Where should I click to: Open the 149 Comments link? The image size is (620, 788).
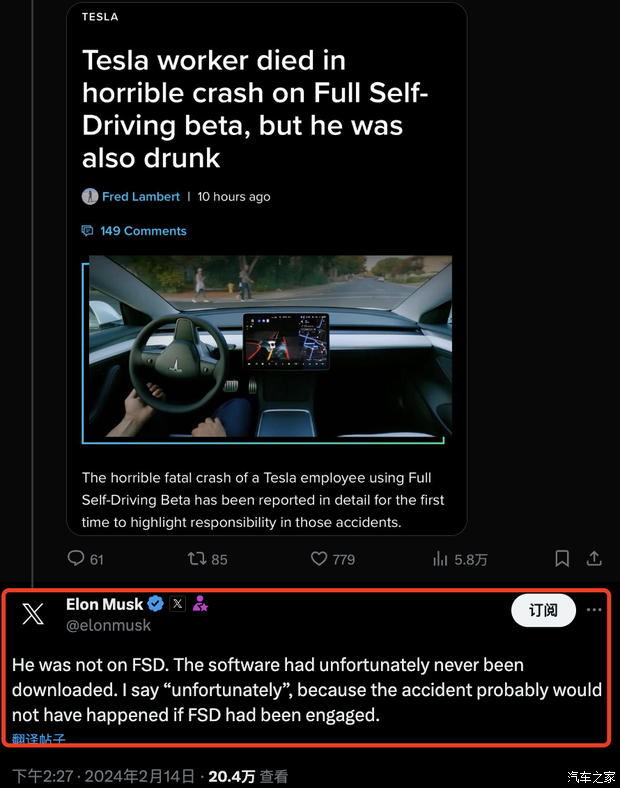click(x=142, y=231)
